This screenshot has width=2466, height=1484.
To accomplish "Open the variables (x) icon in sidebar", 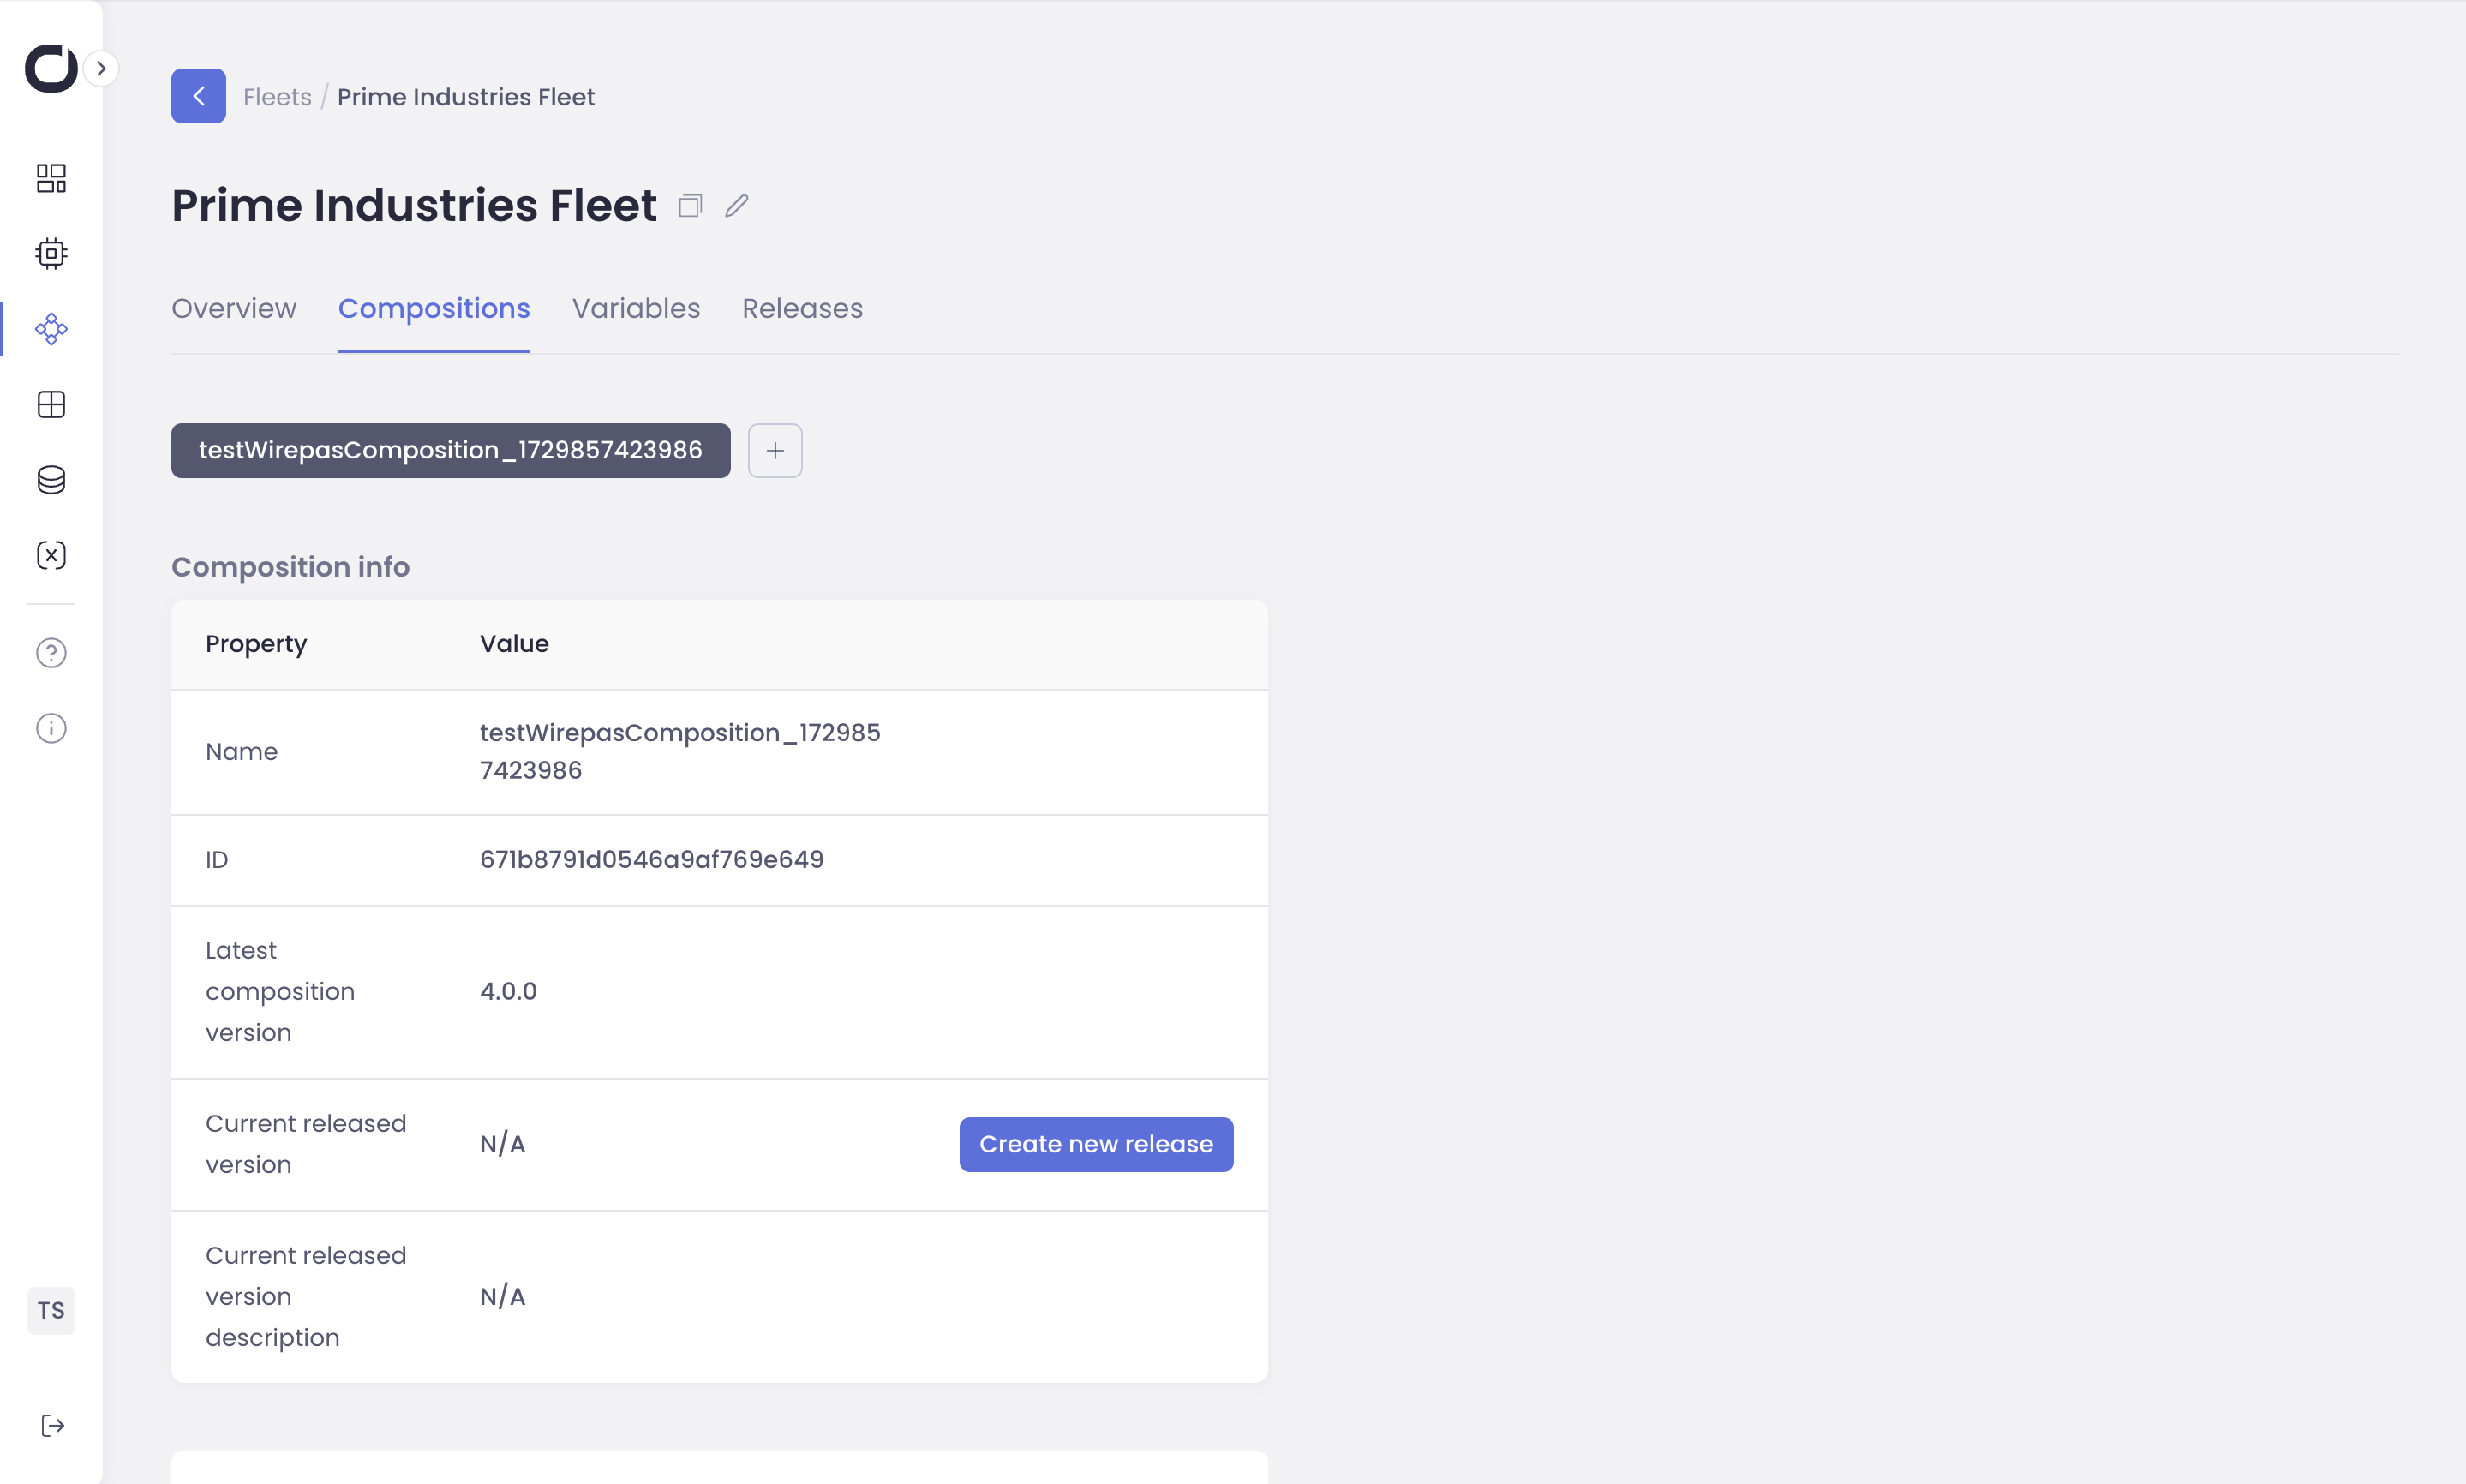I will [x=51, y=555].
